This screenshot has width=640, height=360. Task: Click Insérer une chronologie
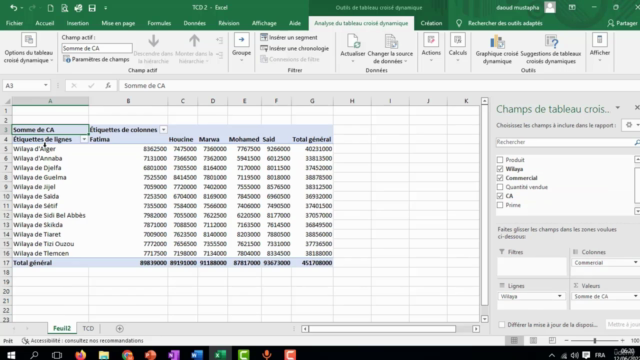294,49
